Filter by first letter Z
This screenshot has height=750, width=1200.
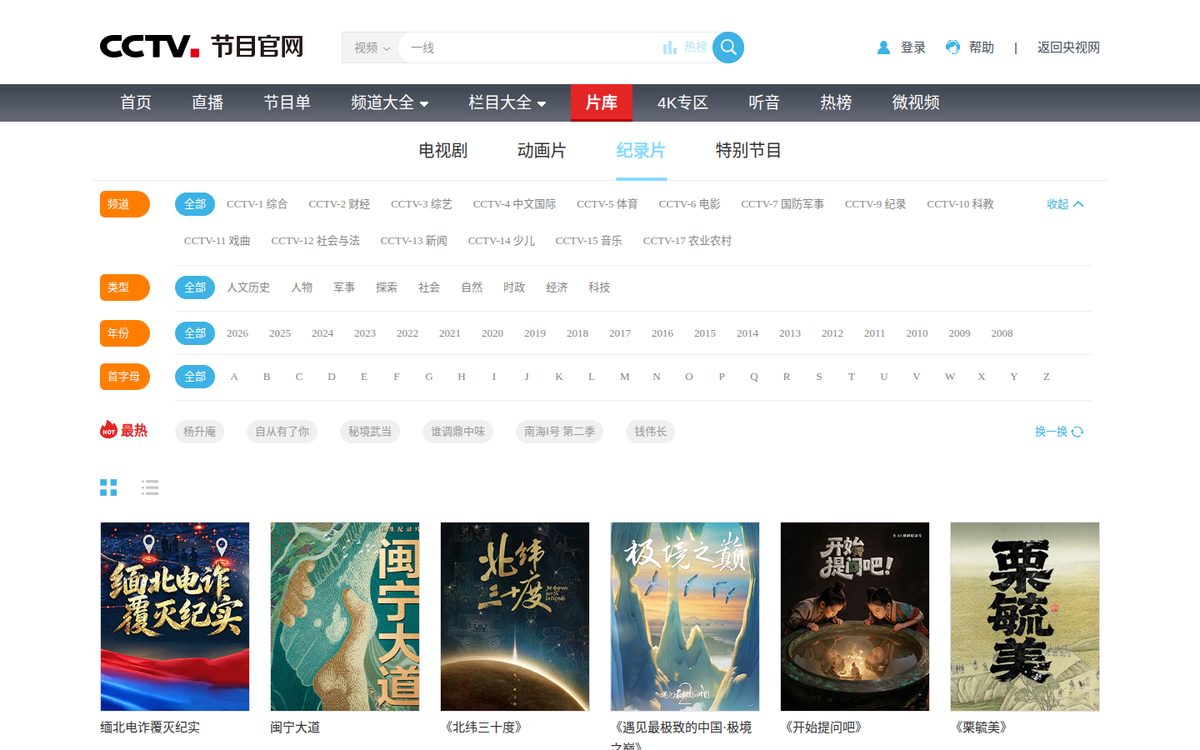[x=1046, y=377]
